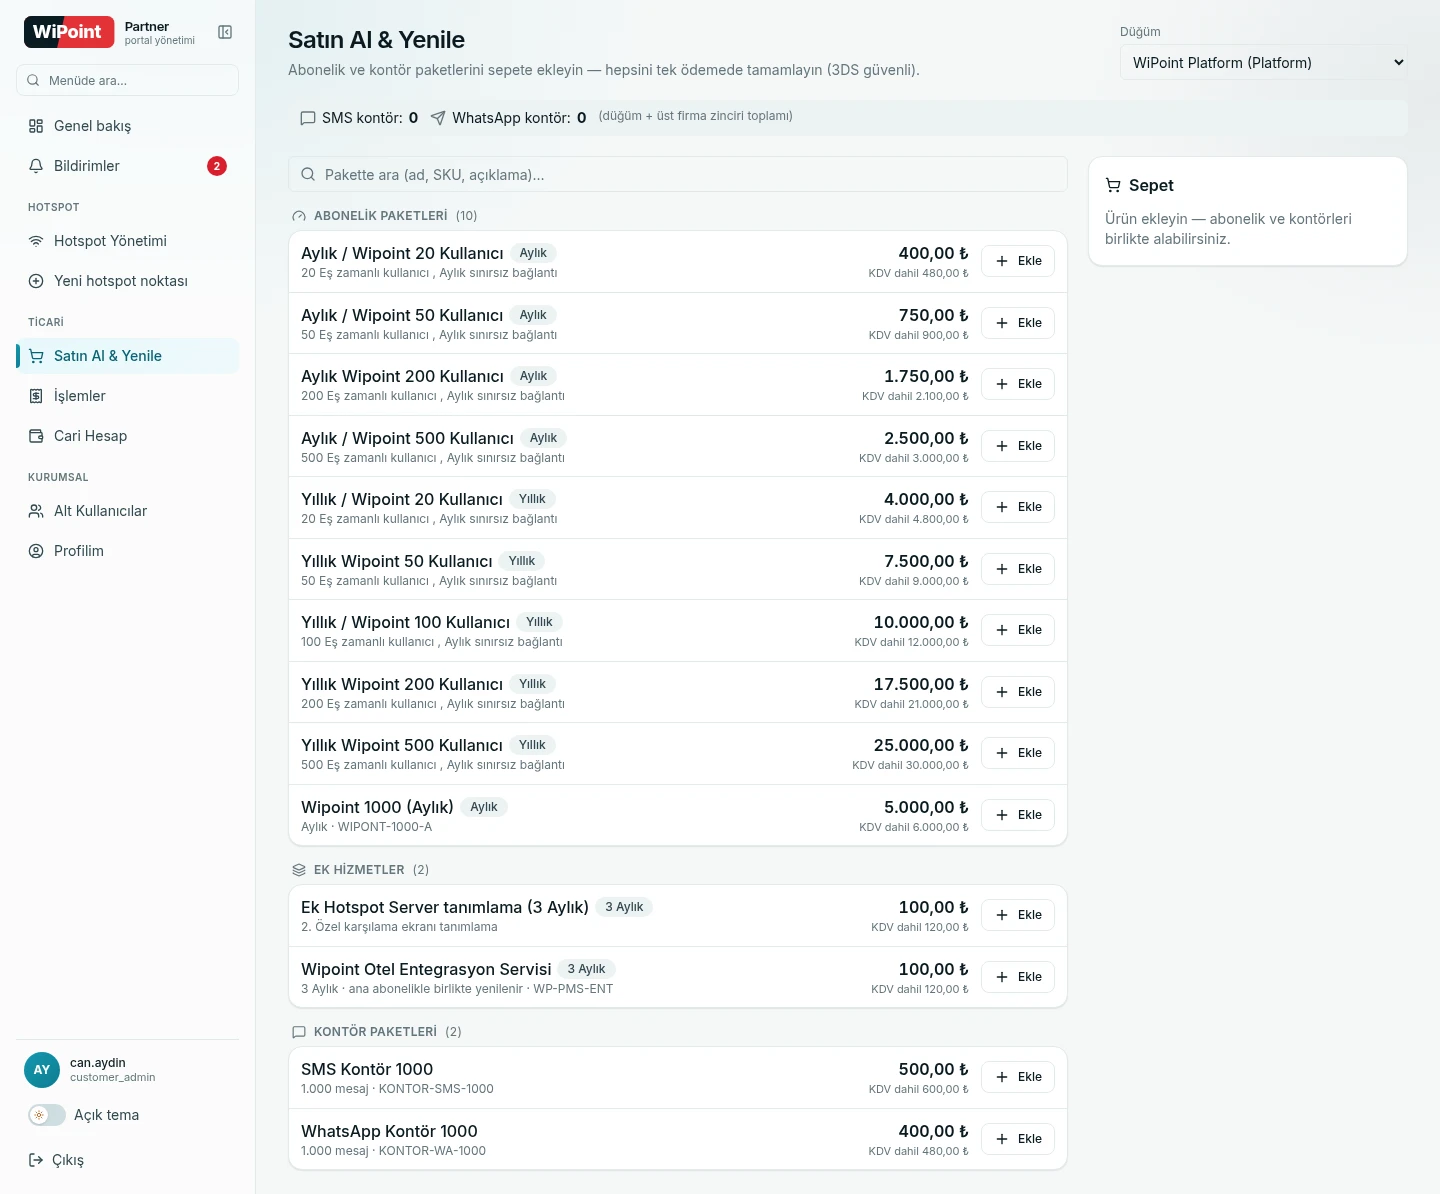The height and width of the screenshot is (1194, 1440).
Task: Click the KONTÖR PAKETLERİ section heading
Action: 375,1032
